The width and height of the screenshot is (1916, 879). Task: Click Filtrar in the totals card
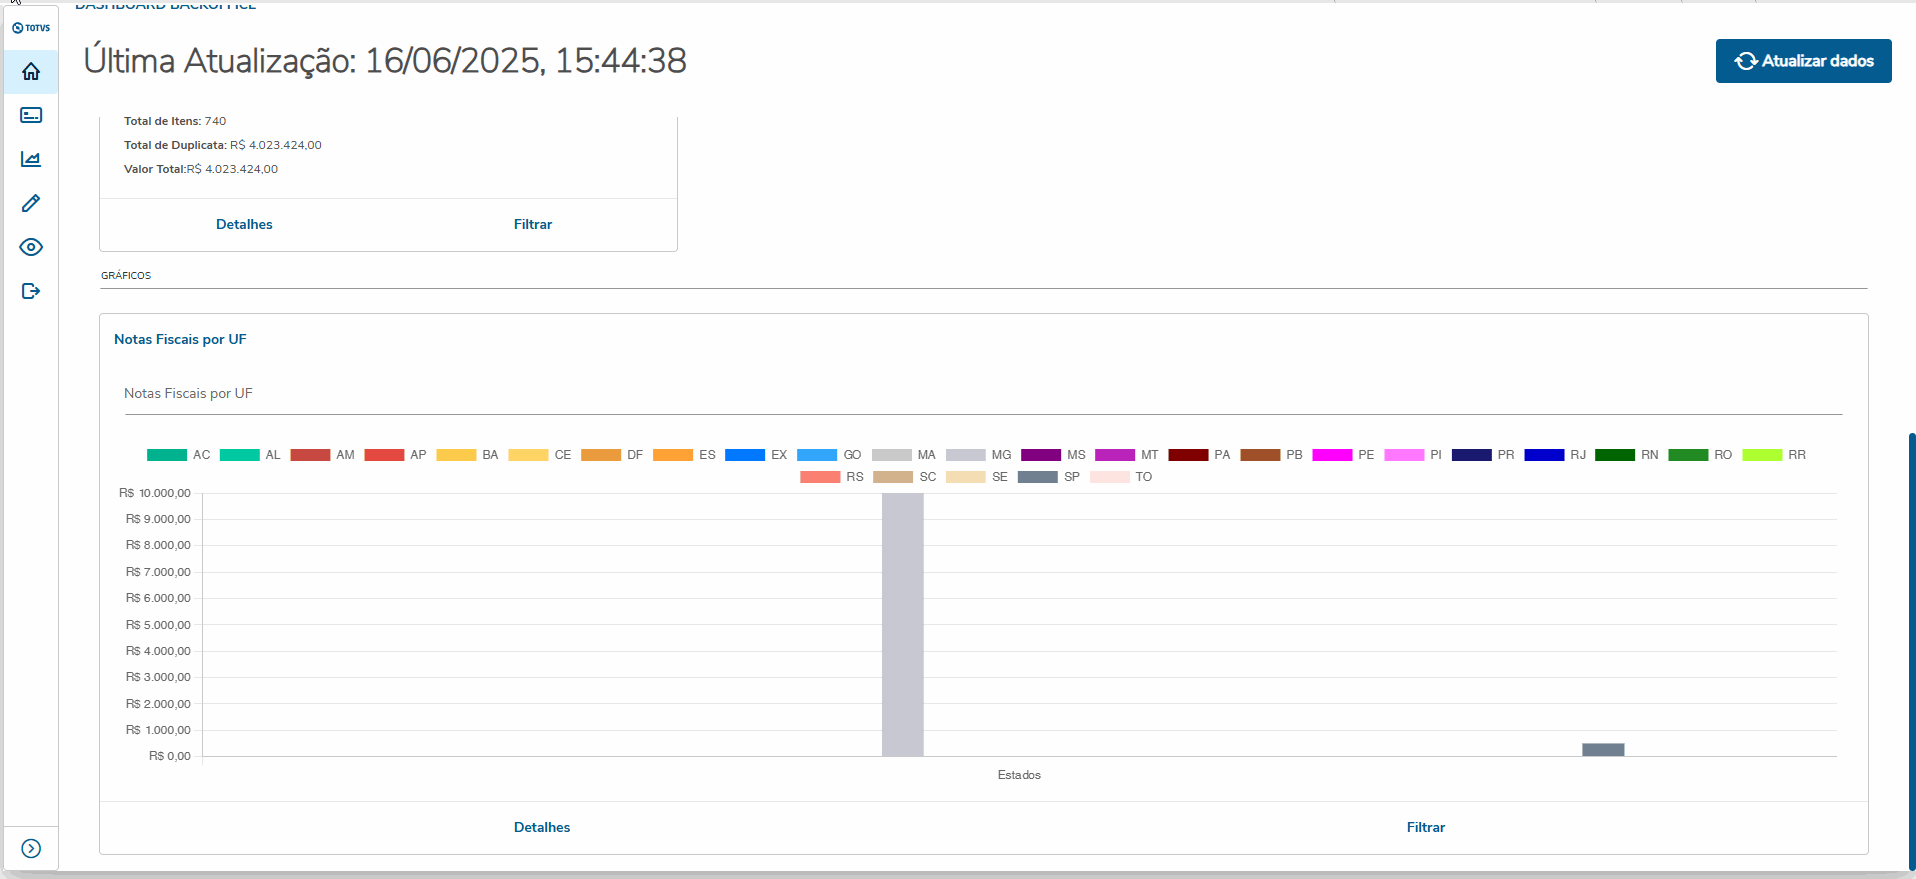tap(533, 225)
